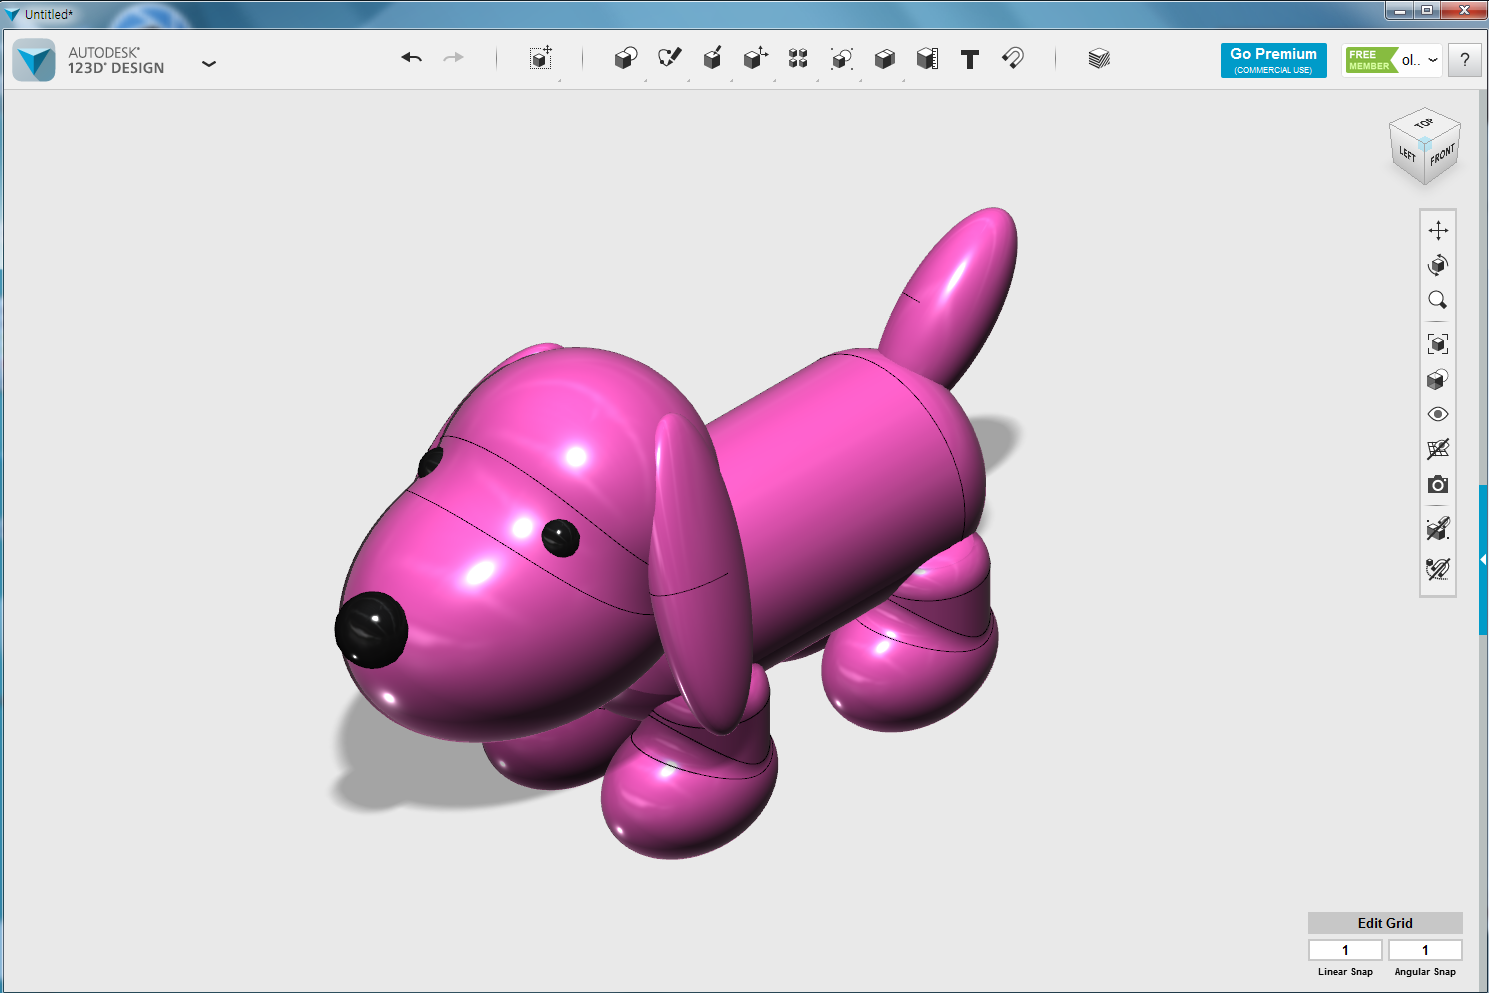This screenshot has width=1489, height=993.
Task: Select the Text tool
Action: pyautogui.click(x=970, y=58)
